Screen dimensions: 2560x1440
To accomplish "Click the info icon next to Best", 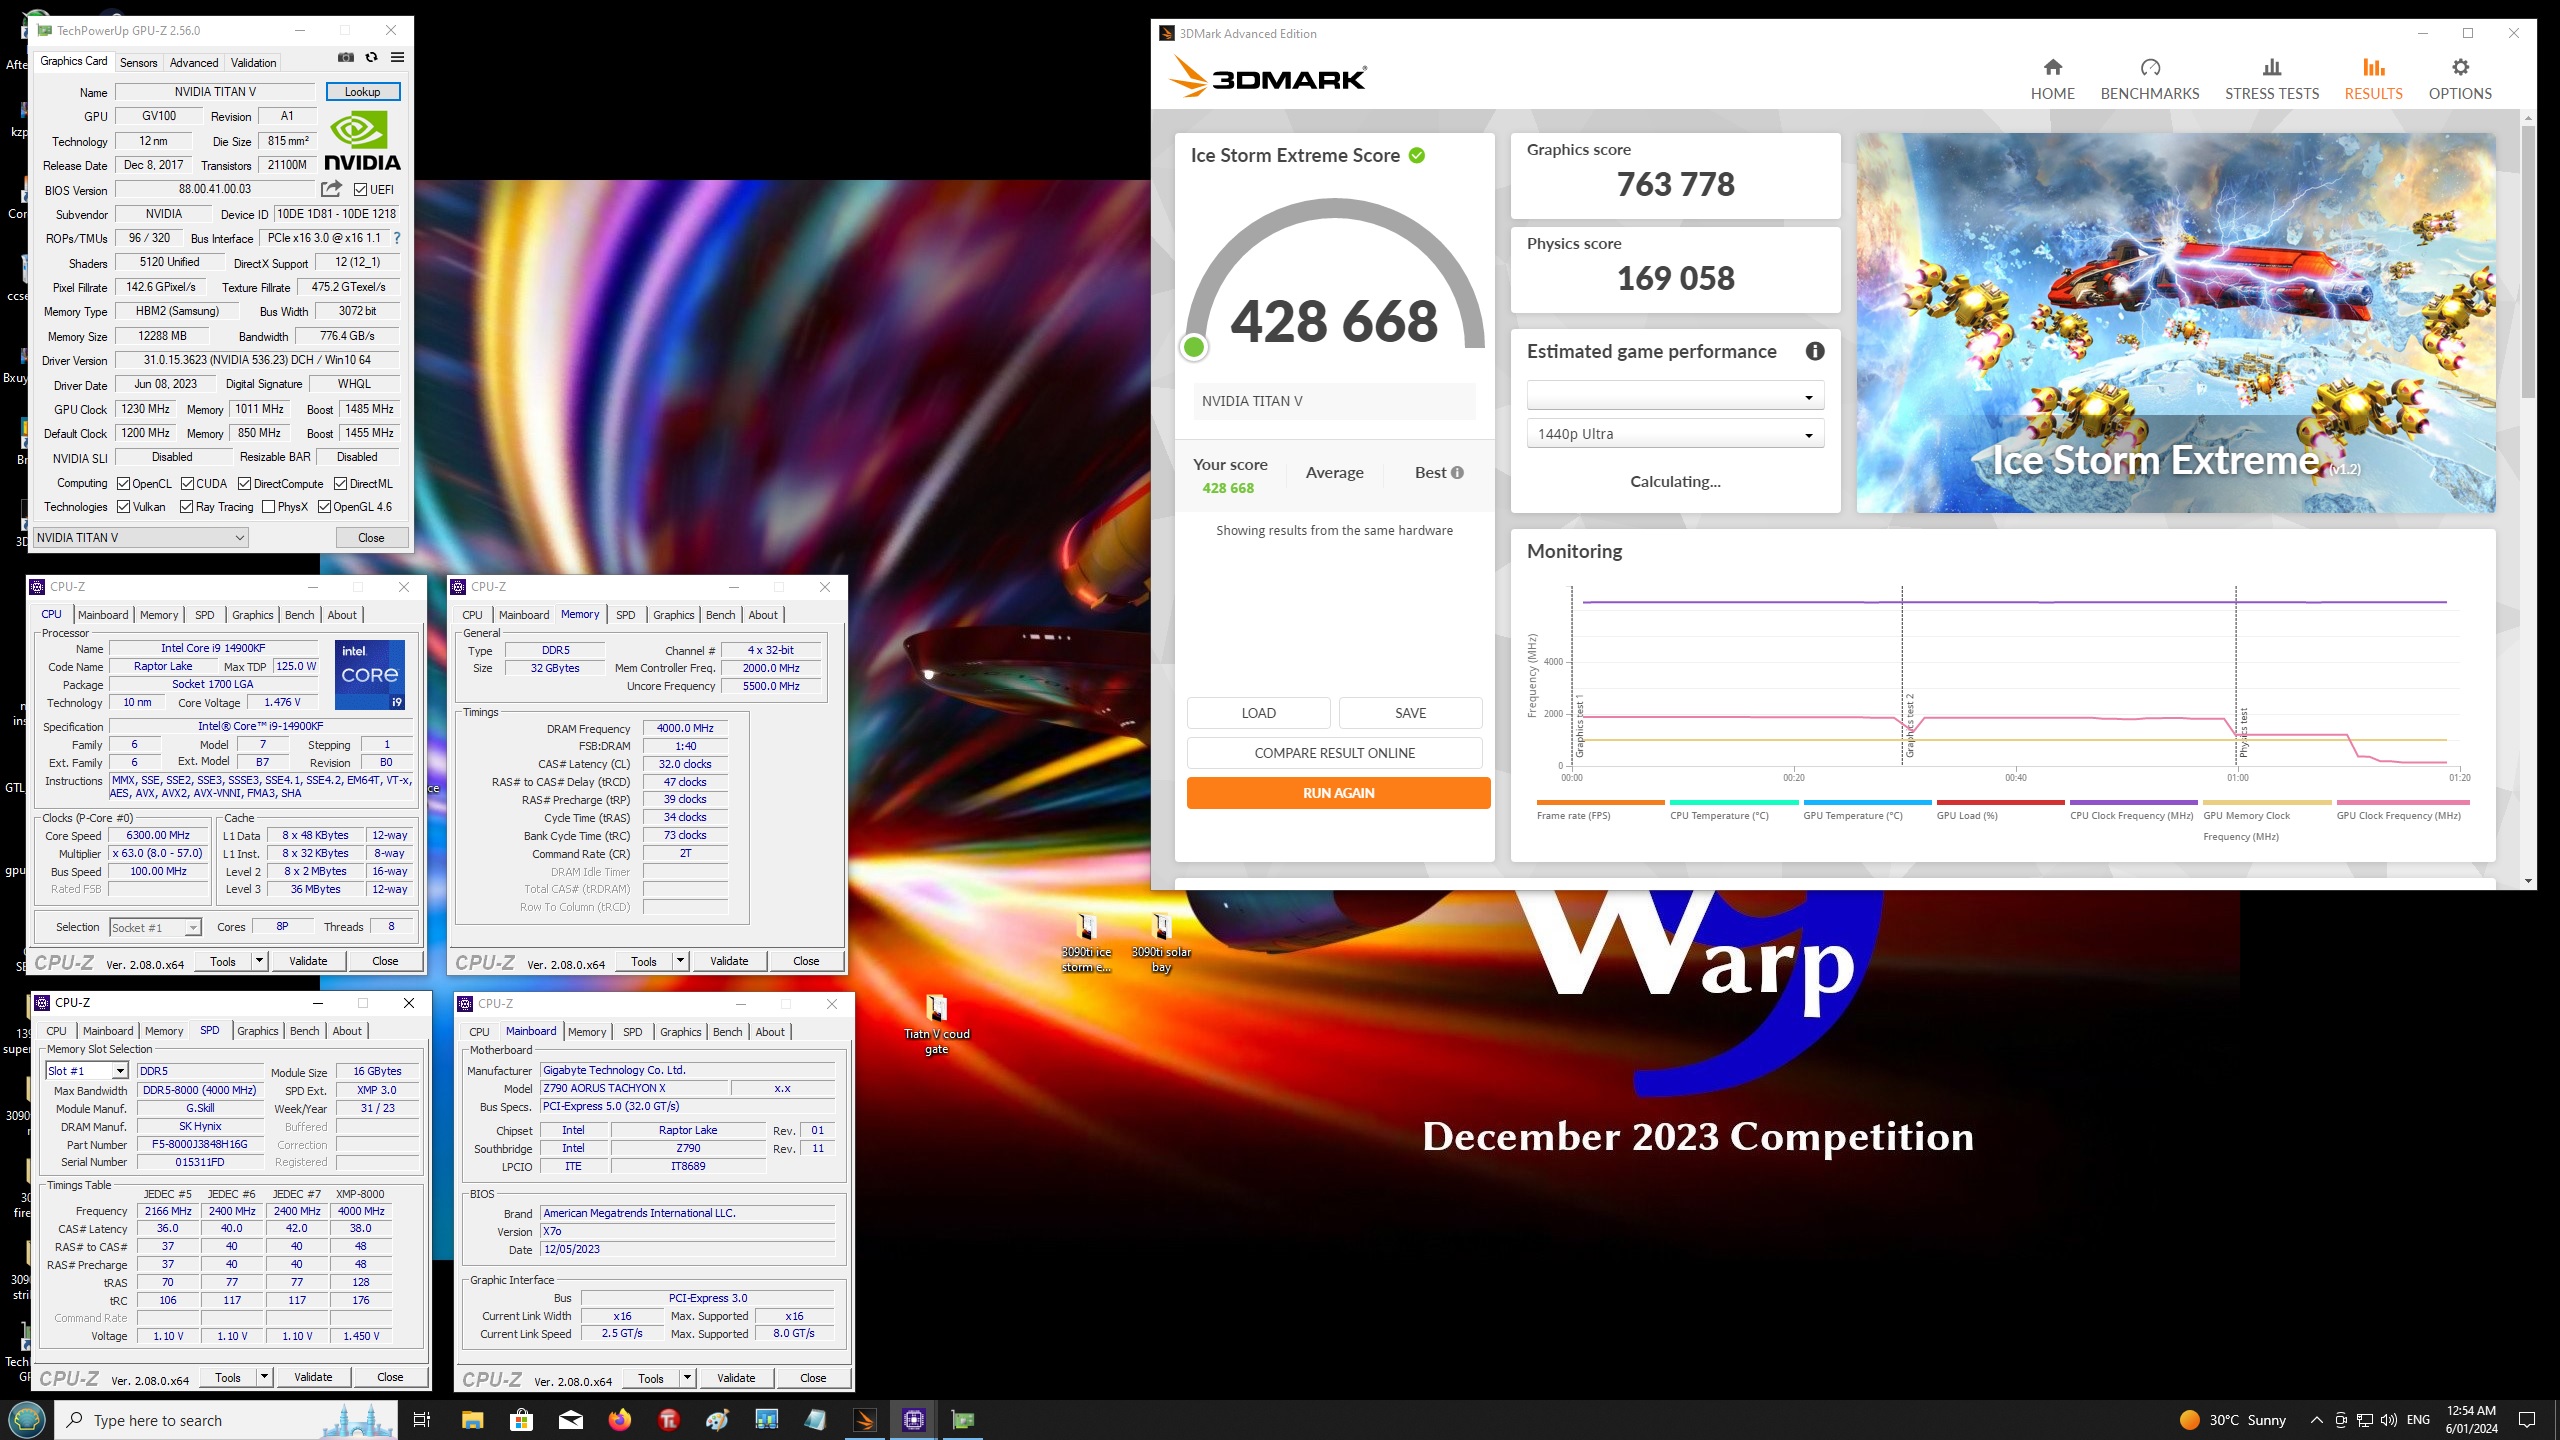I will [x=1457, y=473].
